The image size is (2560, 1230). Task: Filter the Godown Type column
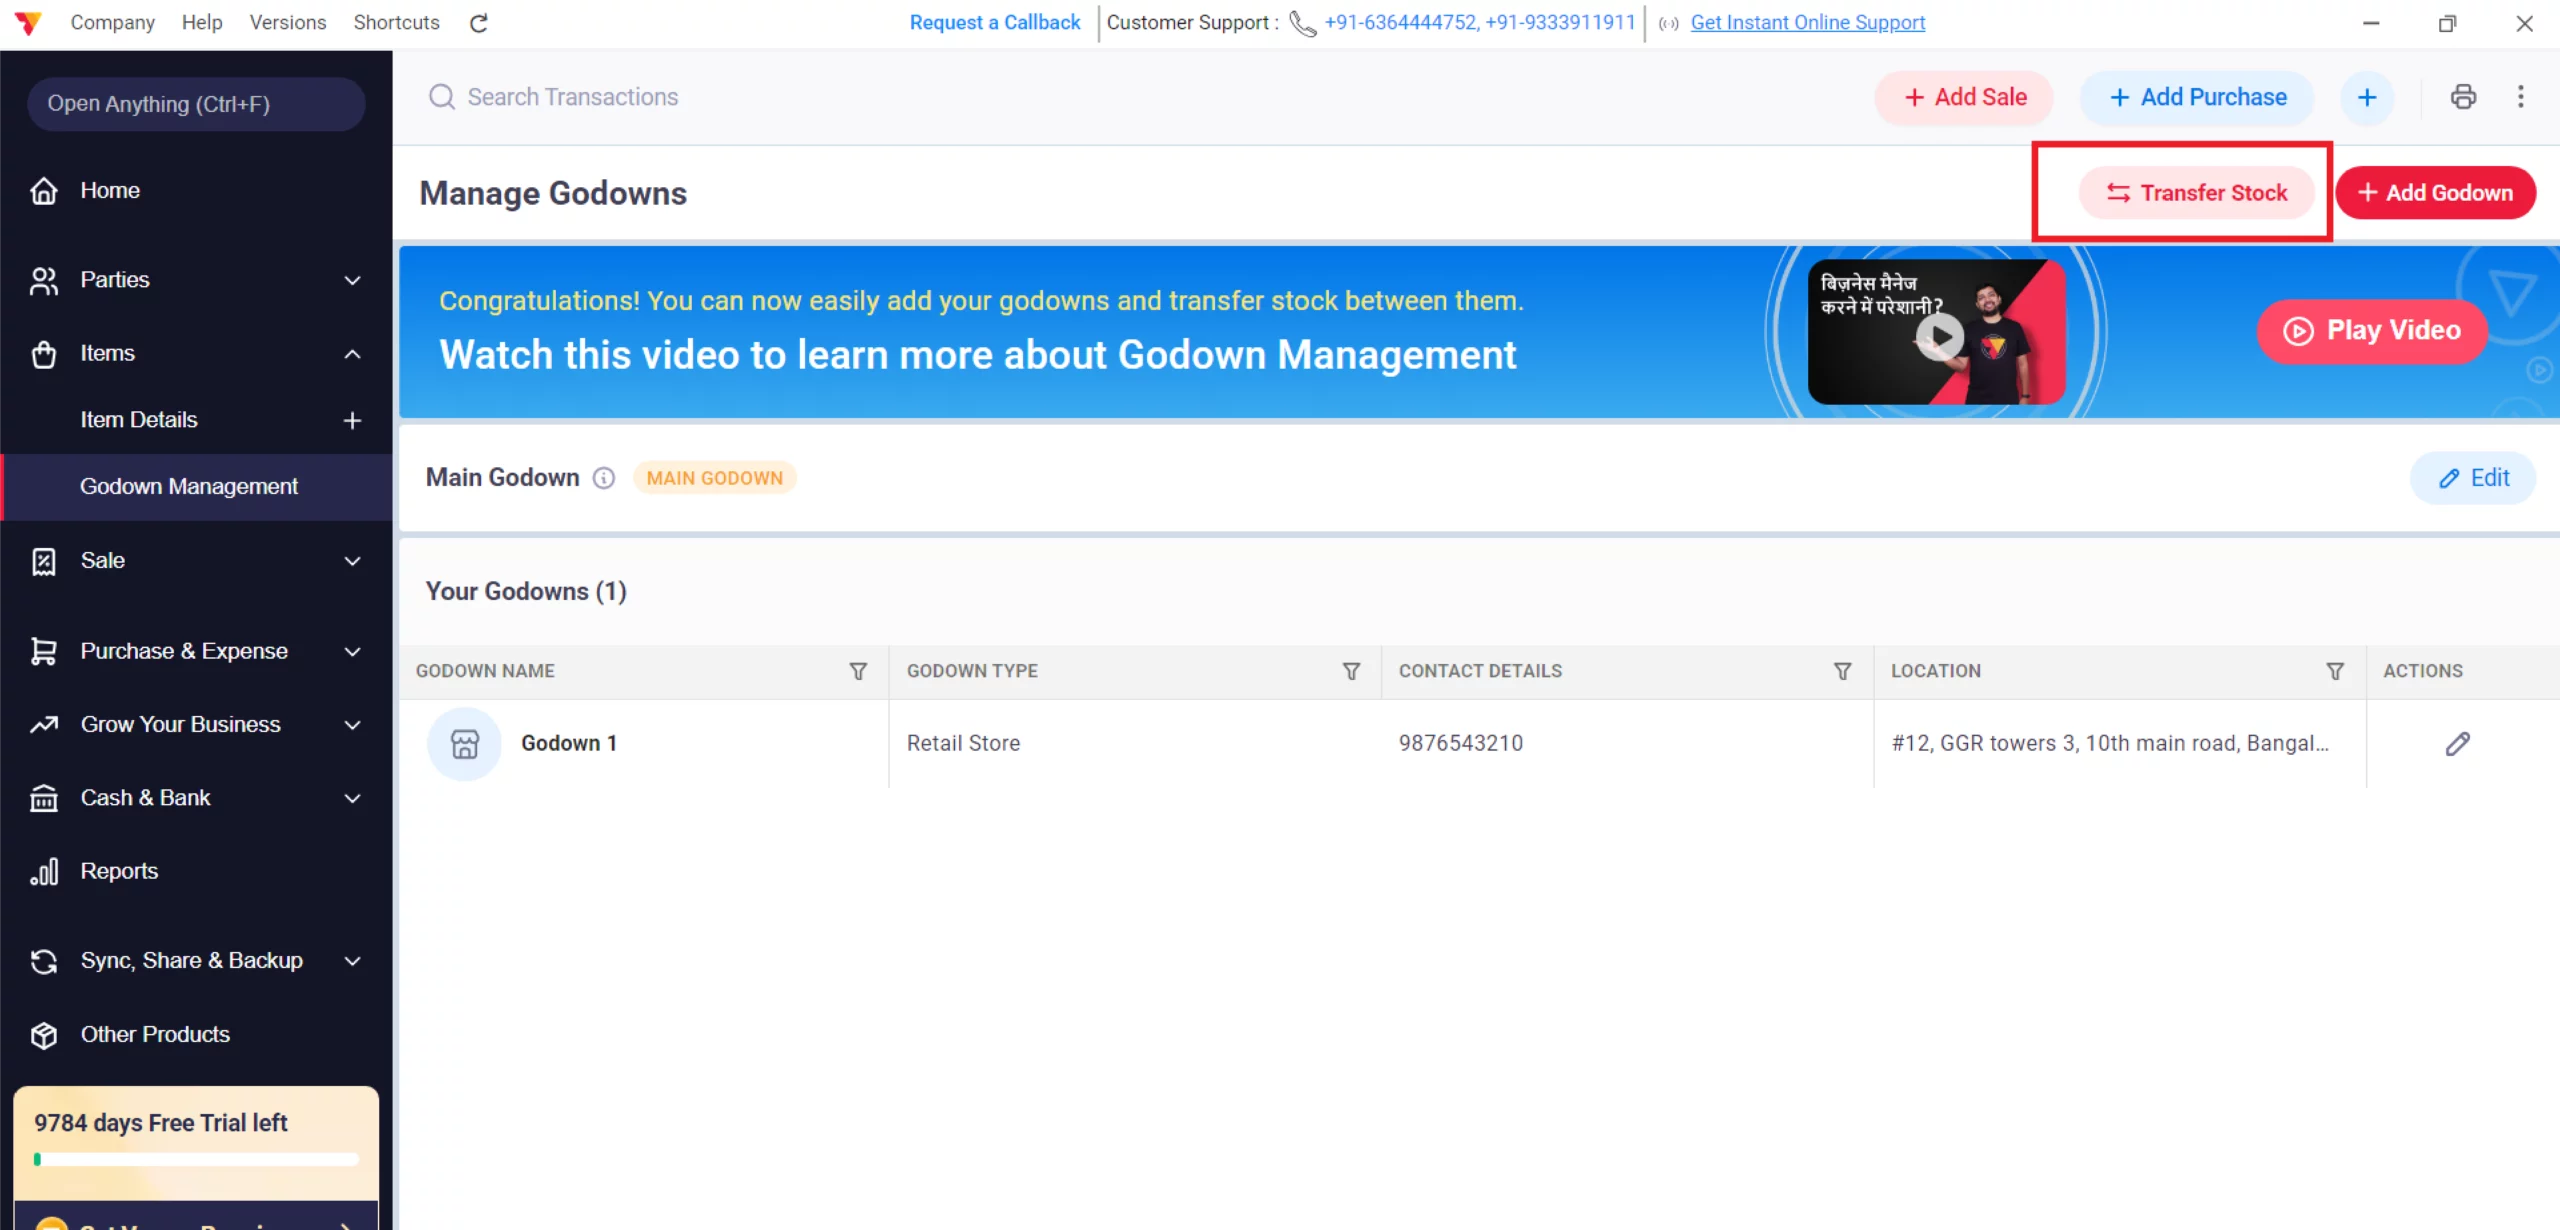pos(1351,671)
